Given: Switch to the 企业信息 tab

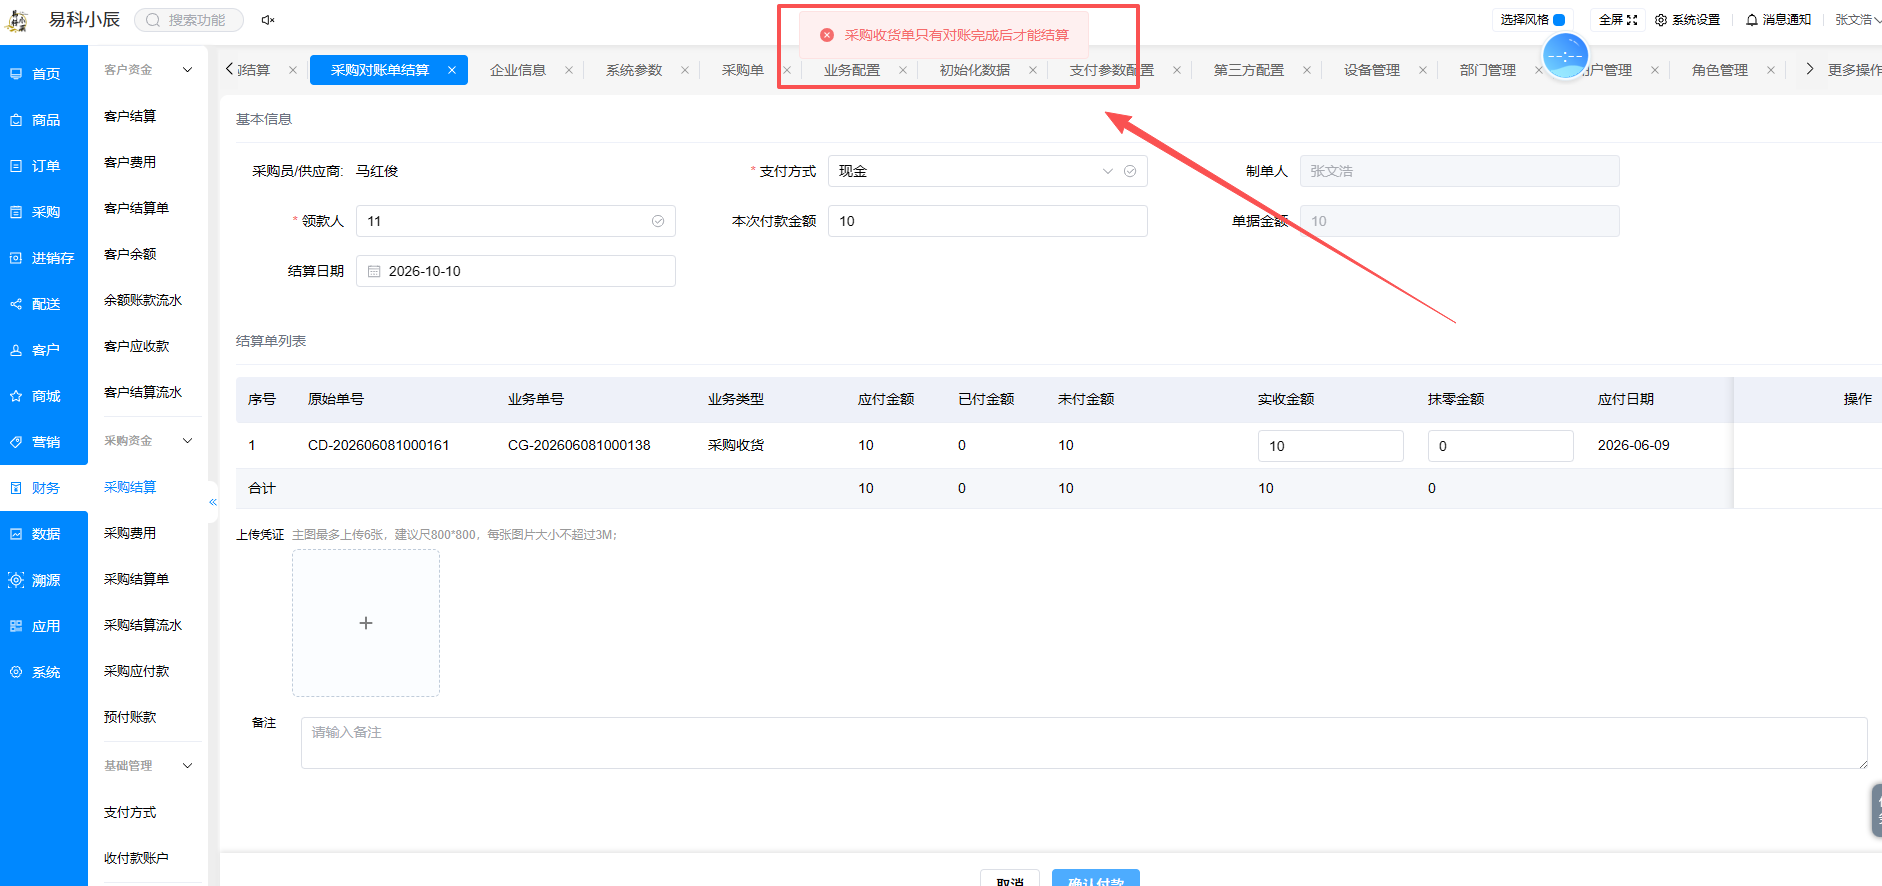Looking at the screenshot, I should coord(518,70).
